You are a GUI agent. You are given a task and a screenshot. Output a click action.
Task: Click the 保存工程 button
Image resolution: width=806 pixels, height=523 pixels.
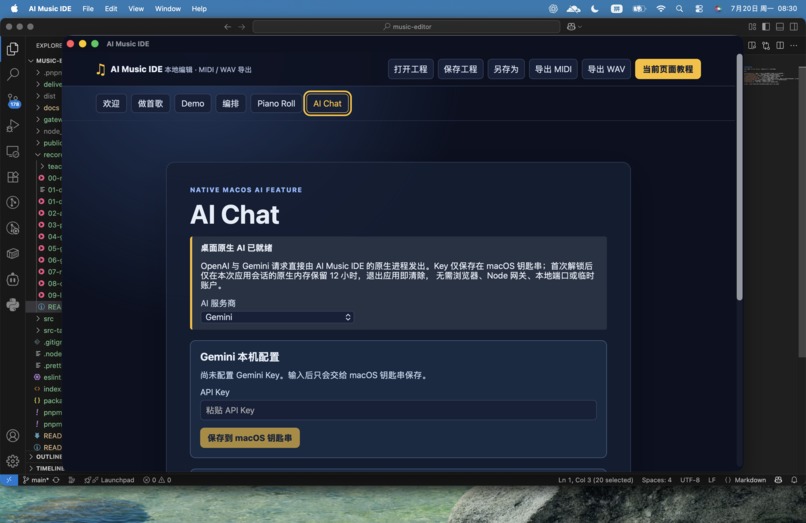tap(460, 69)
